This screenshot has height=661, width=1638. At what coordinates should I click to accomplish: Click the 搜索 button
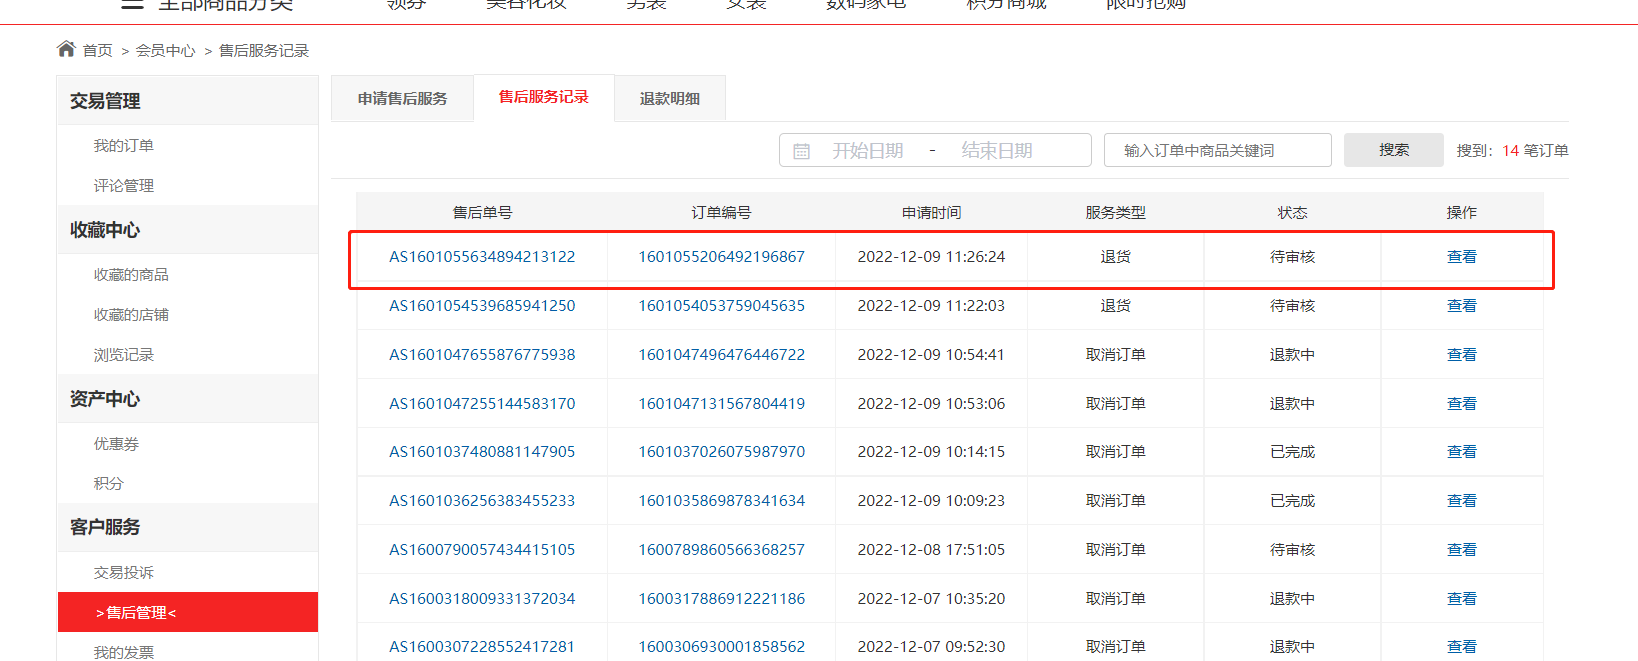(1394, 150)
